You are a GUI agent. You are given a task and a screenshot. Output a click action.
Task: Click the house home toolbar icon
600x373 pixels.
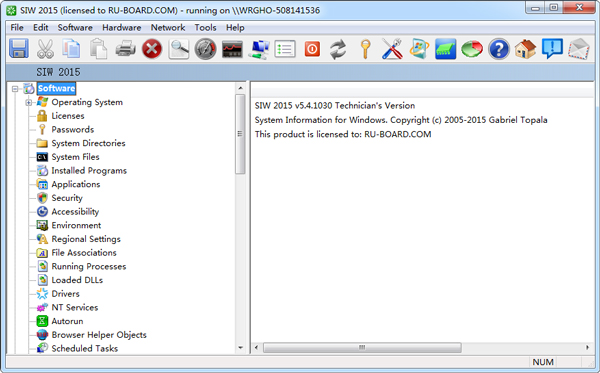click(x=525, y=49)
